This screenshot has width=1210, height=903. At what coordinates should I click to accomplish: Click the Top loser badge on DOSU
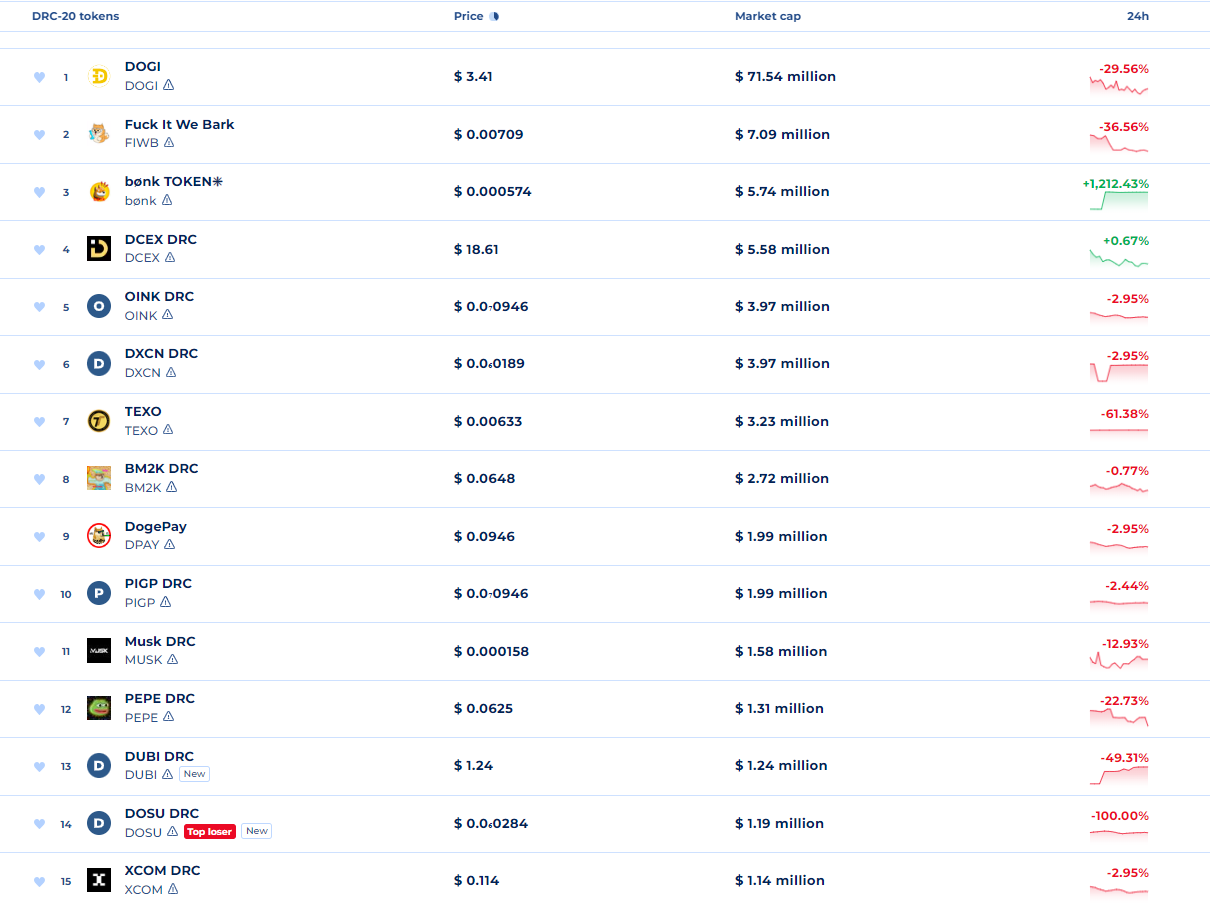tap(209, 831)
